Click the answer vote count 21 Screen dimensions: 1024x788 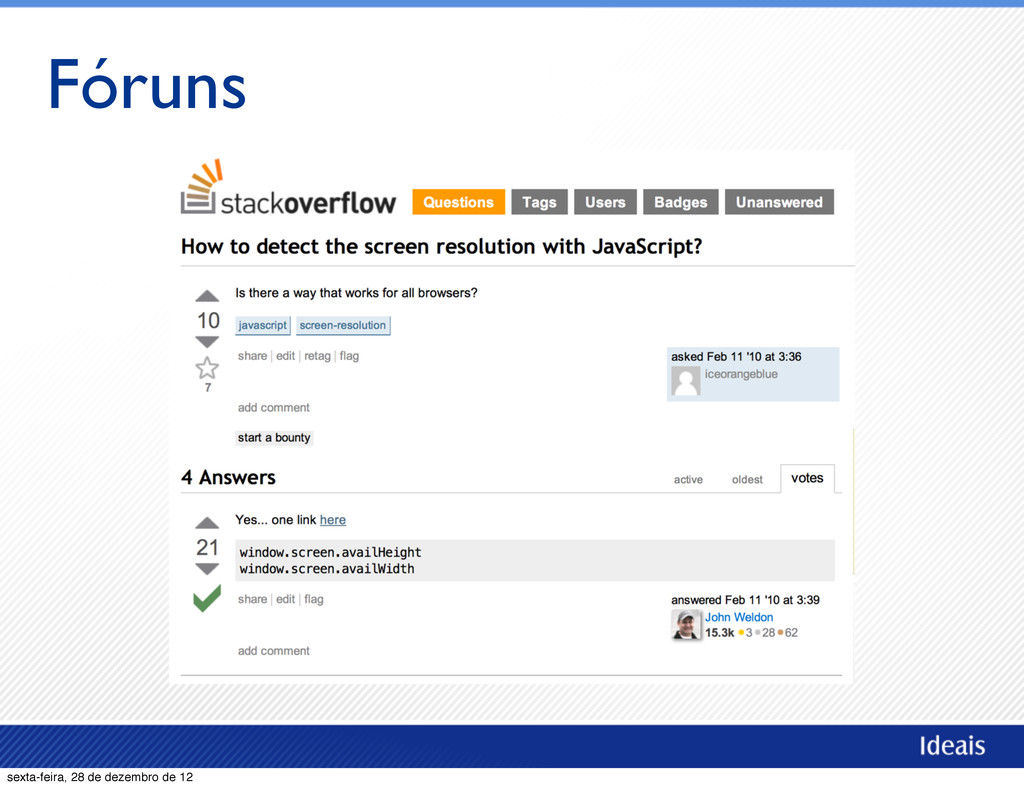click(207, 547)
